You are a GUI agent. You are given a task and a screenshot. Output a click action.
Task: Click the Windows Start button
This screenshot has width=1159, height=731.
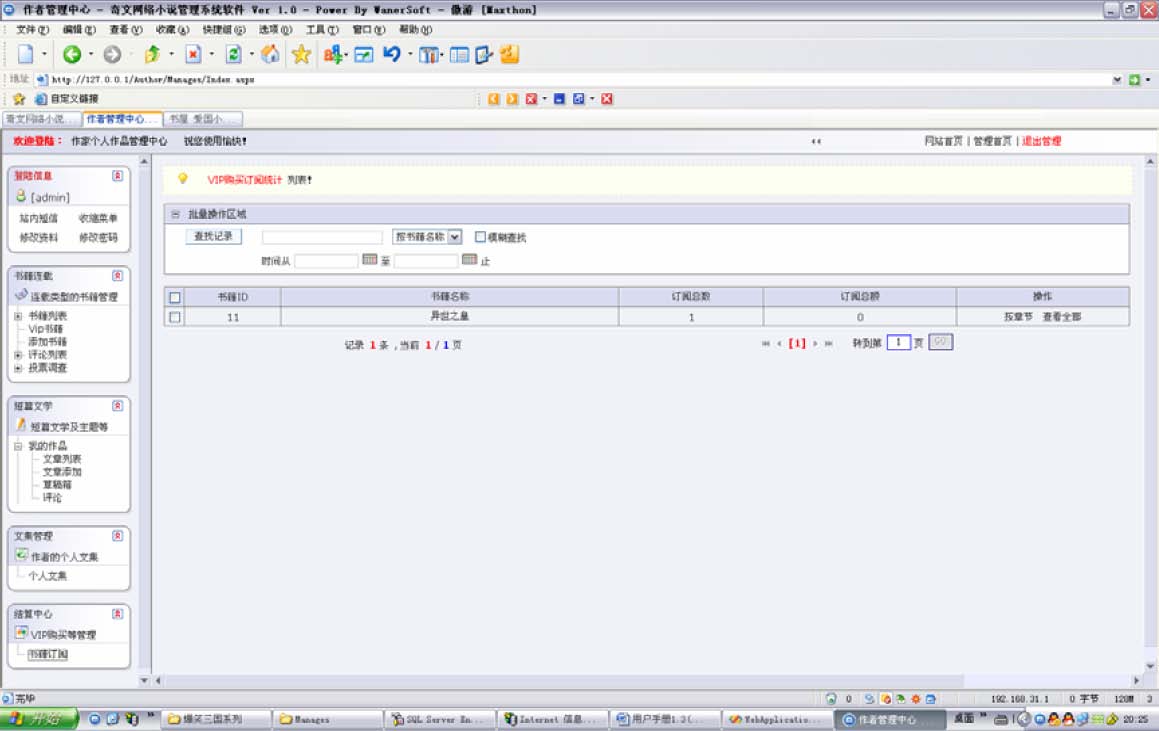pos(39,719)
